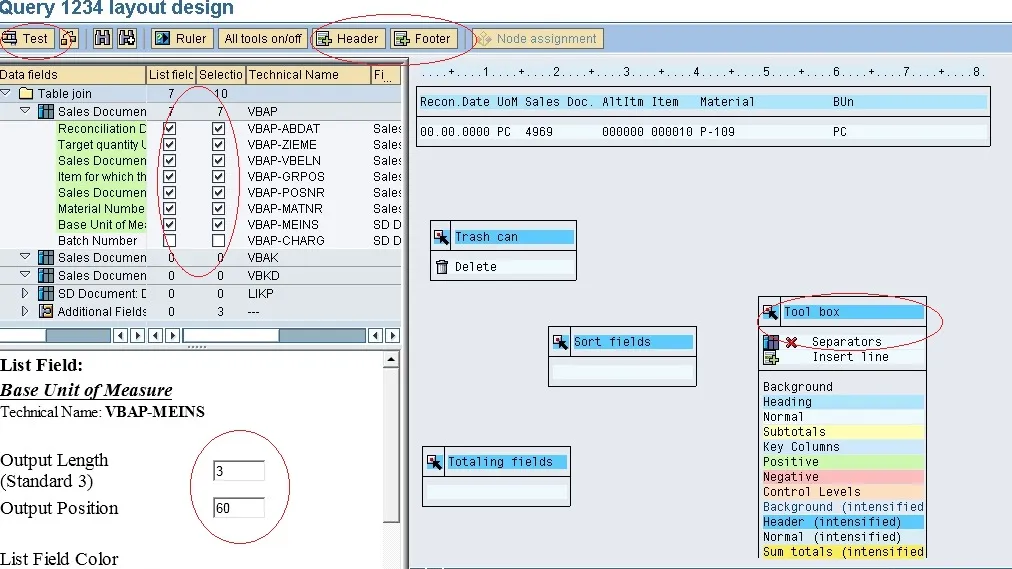This screenshot has width=1012, height=569.
Task: Click the Trash can move-handle icon
Action: click(441, 237)
